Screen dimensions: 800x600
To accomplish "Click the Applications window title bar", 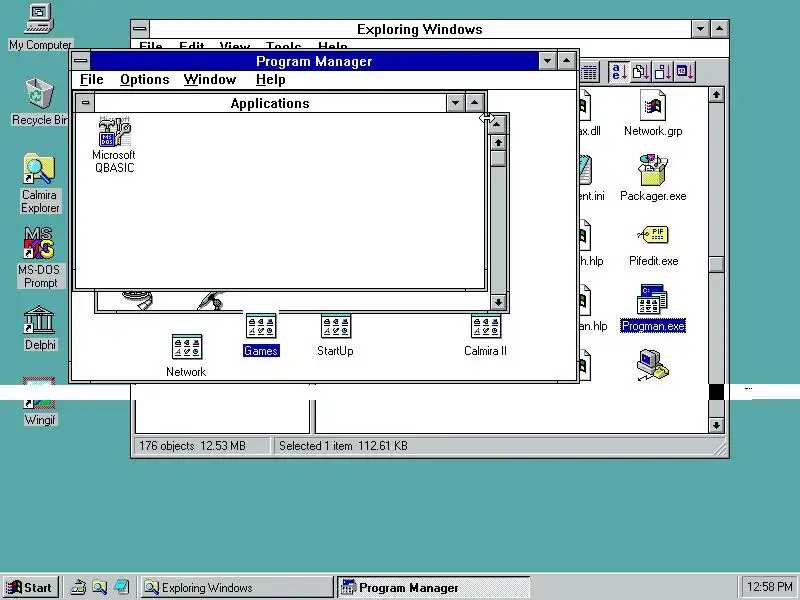I will click(x=270, y=103).
